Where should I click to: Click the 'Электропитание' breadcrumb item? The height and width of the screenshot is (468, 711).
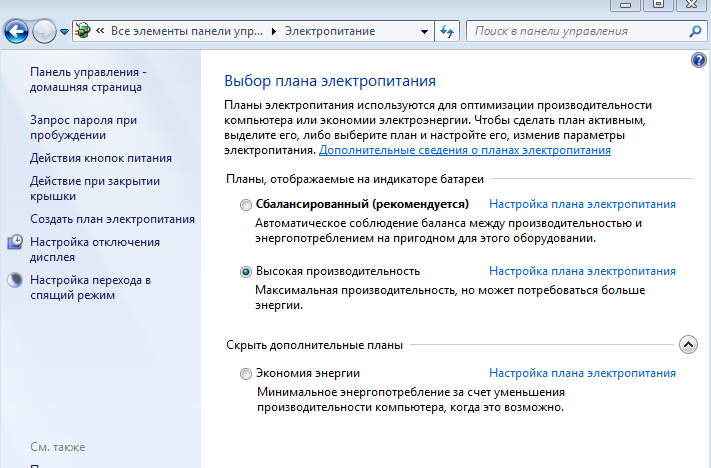pos(330,31)
